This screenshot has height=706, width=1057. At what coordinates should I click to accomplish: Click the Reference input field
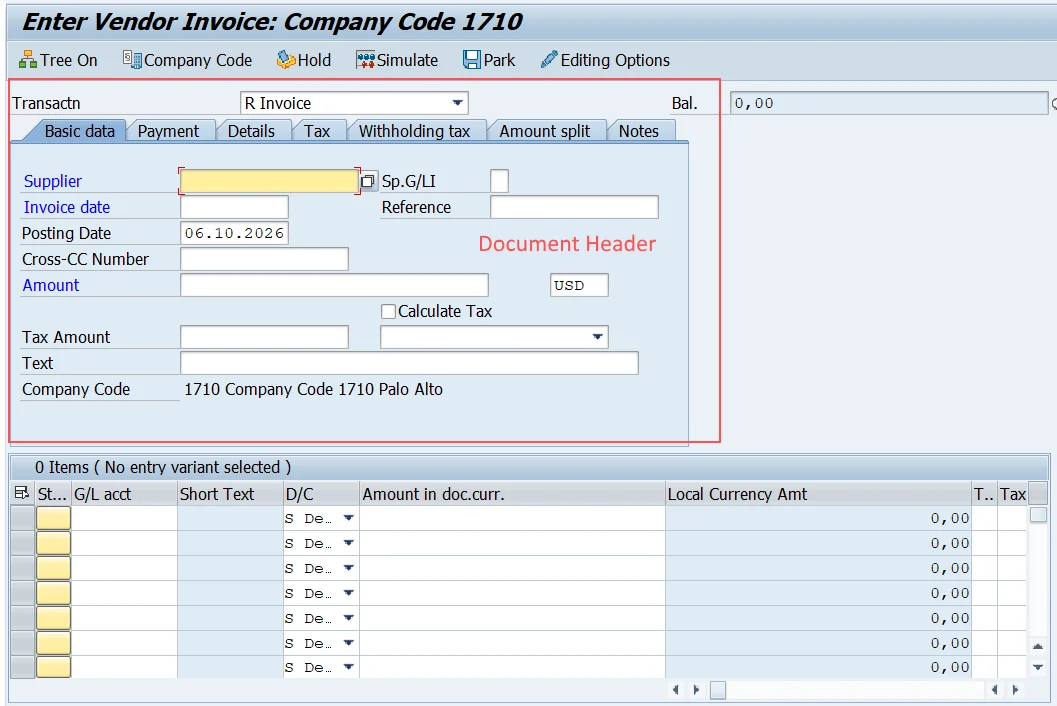574,207
